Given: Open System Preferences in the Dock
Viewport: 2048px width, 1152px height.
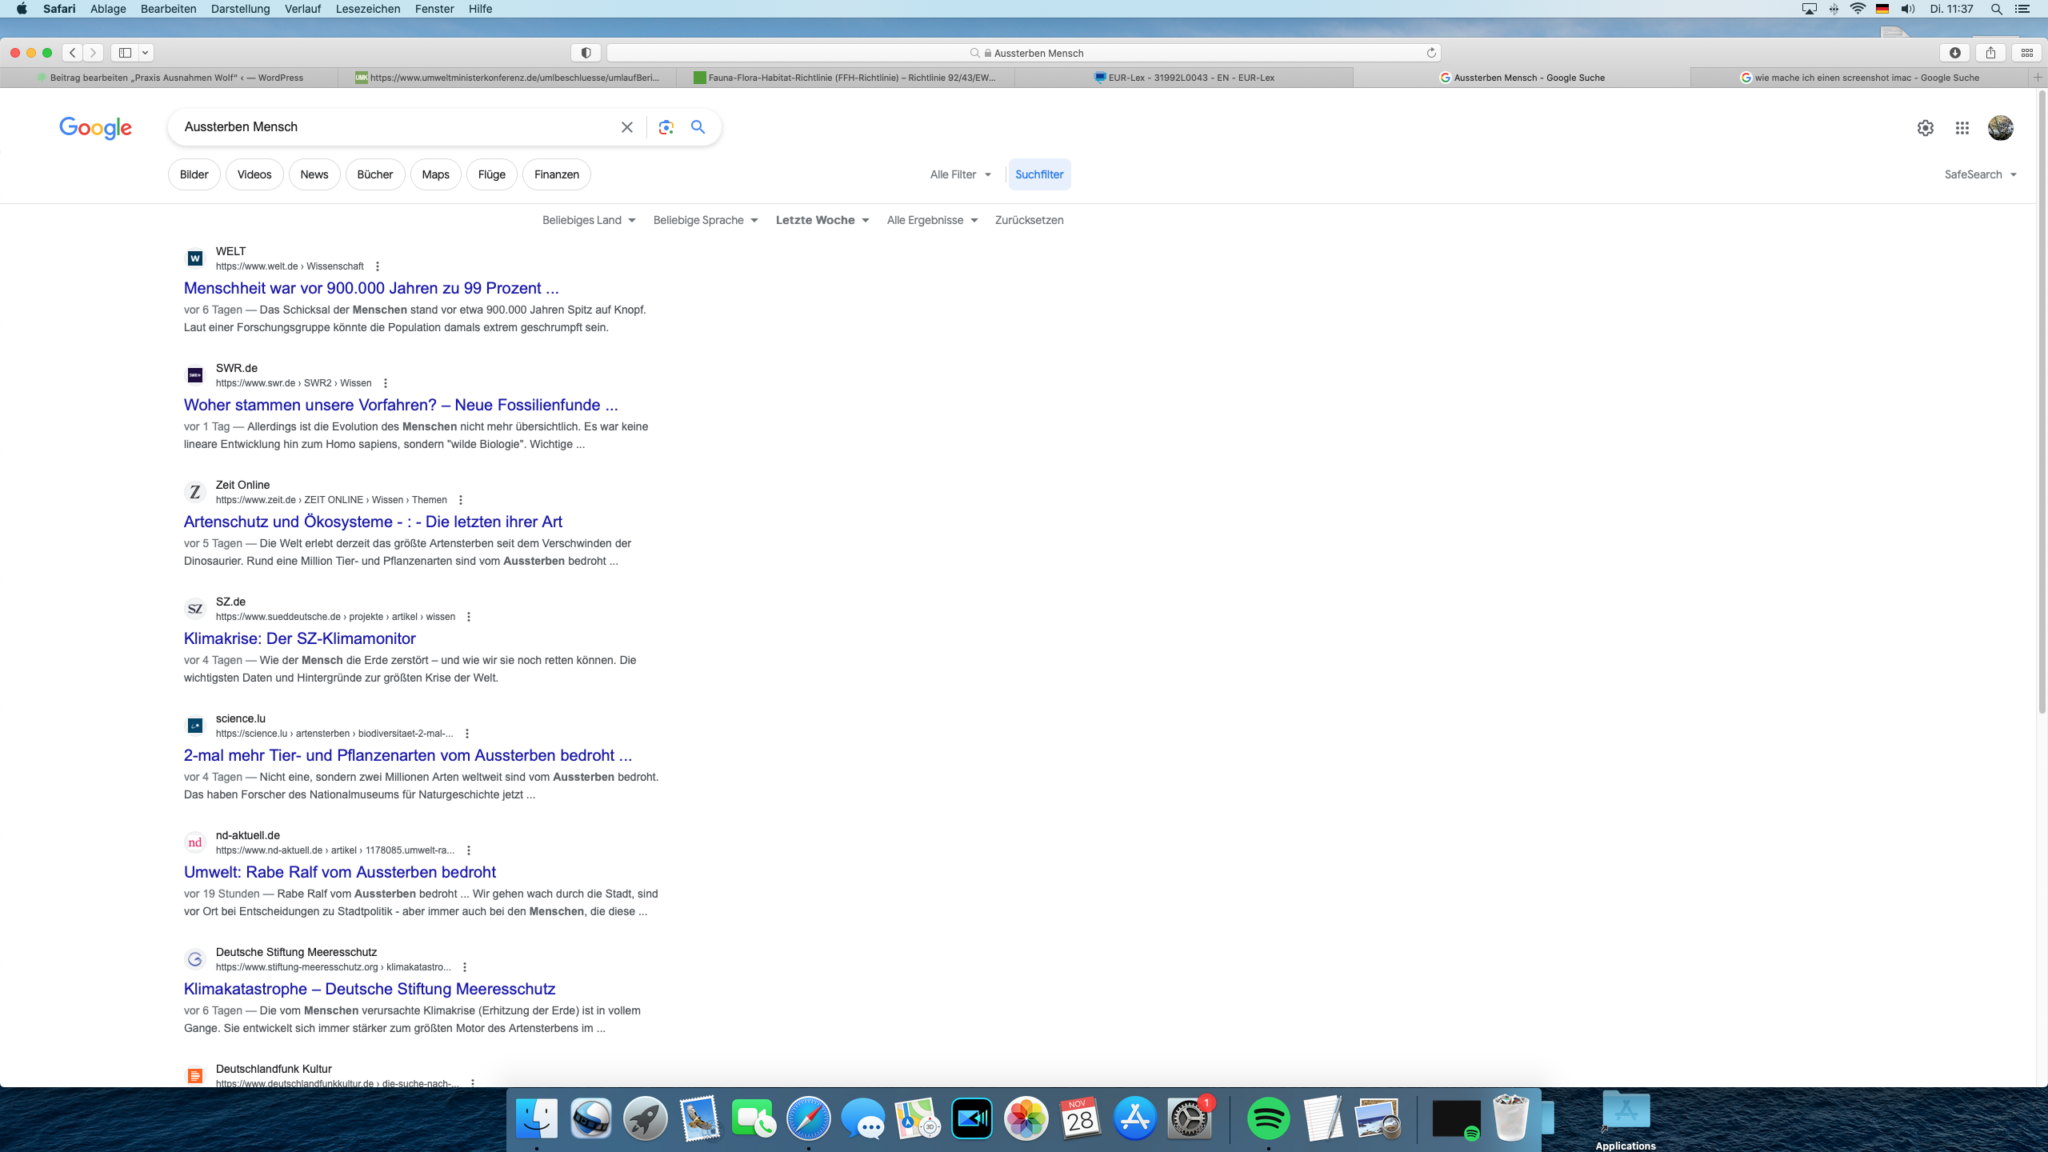Looking at the screenshot, I should (1188, 1118).
